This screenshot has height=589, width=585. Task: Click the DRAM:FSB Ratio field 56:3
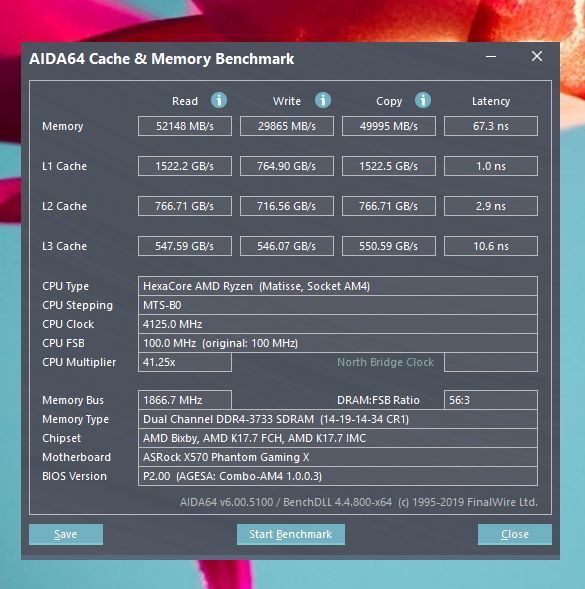(491, 400)
